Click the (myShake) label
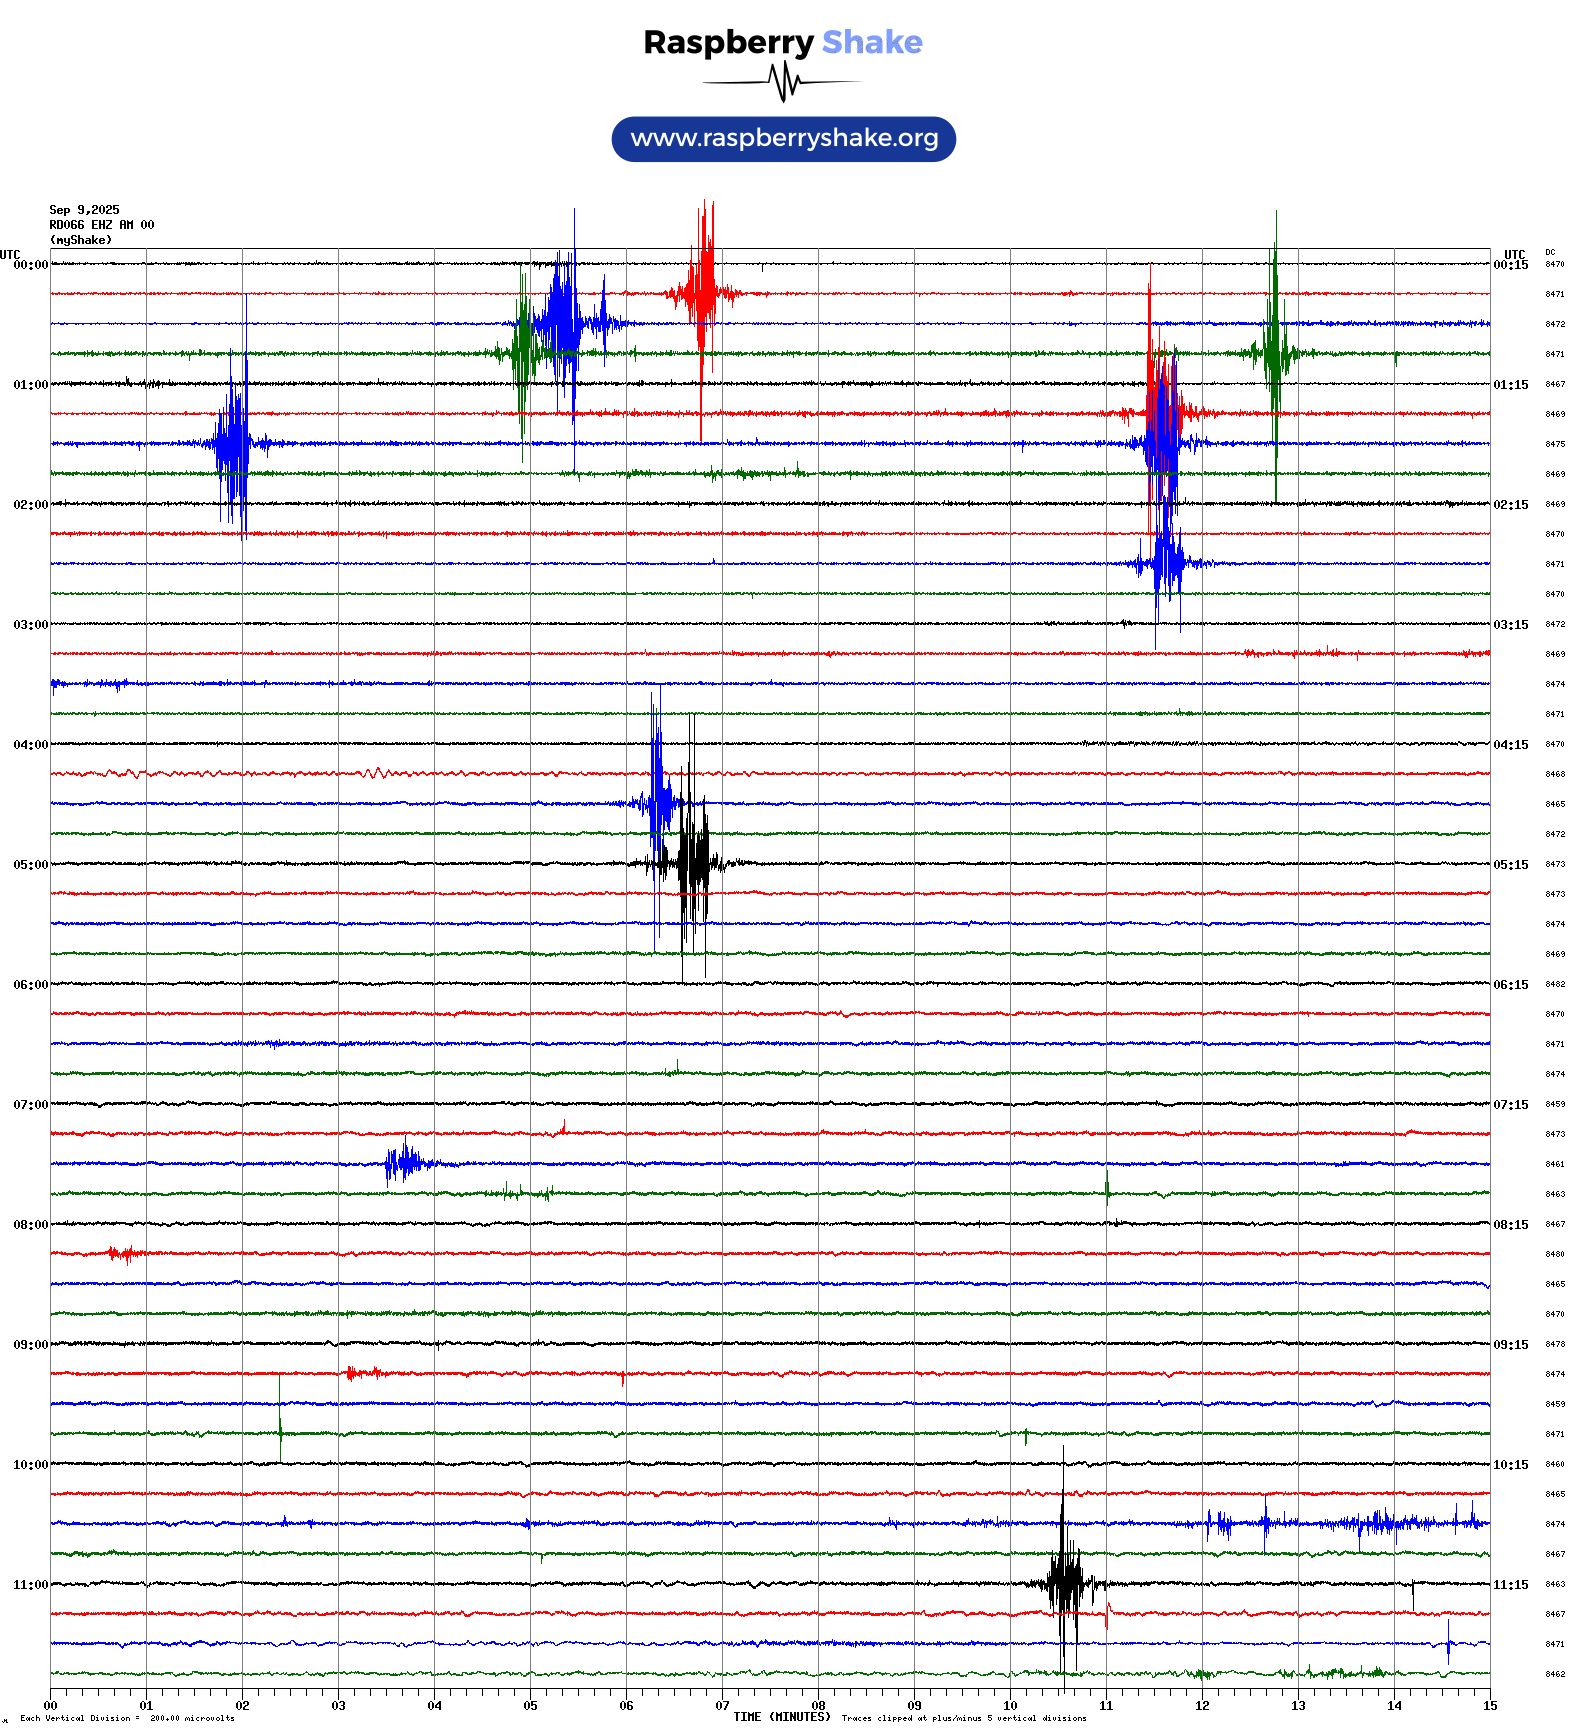This screenshot has height=1732, width=1570. (x=81, y=240)
